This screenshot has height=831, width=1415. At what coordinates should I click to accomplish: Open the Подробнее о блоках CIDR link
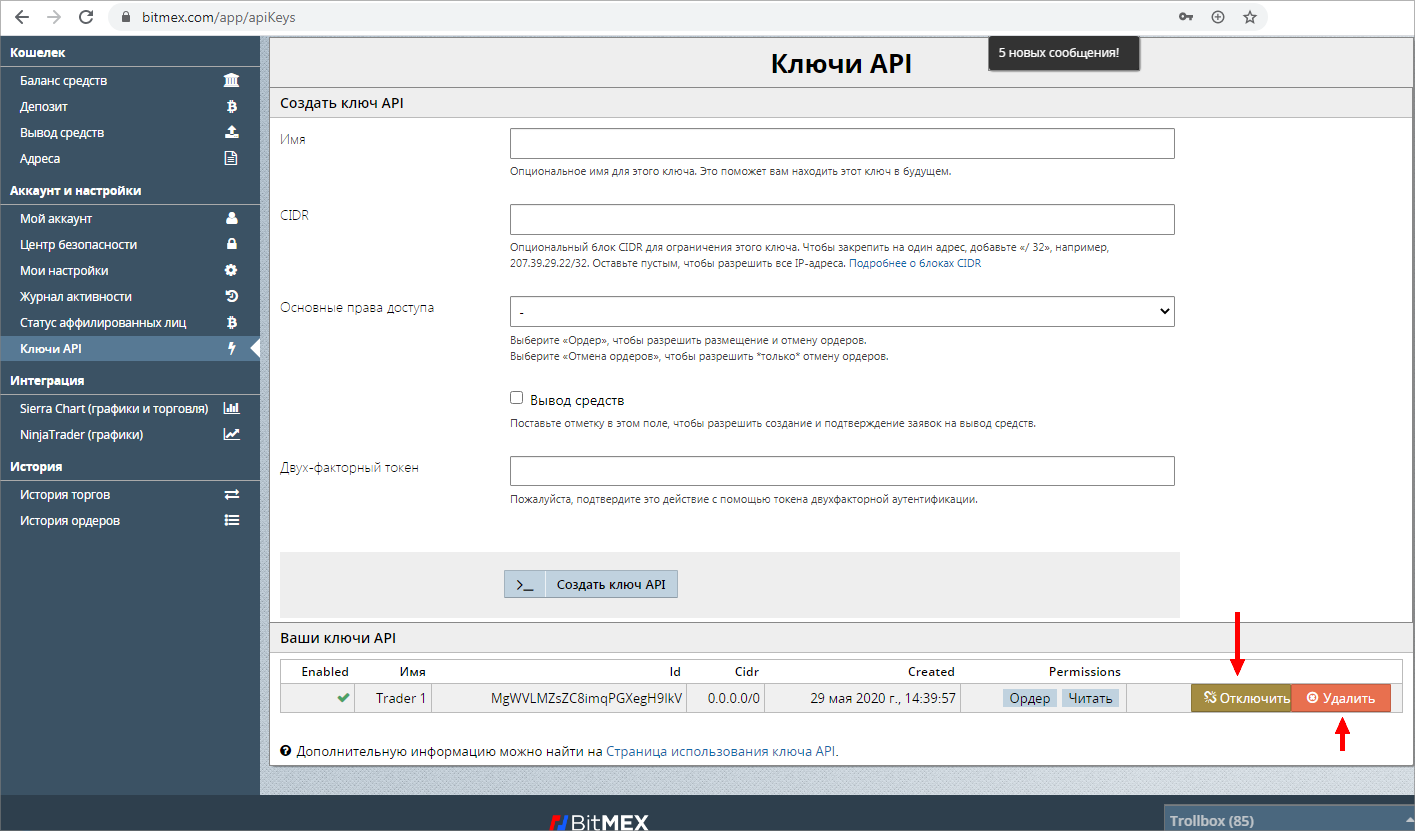coord(914,264)
